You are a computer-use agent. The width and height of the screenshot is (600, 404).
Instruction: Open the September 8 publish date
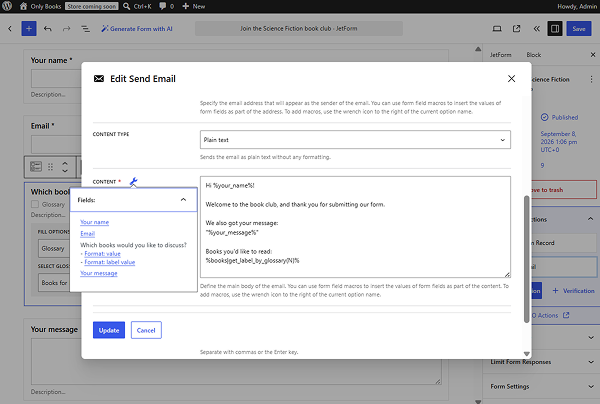559,142
